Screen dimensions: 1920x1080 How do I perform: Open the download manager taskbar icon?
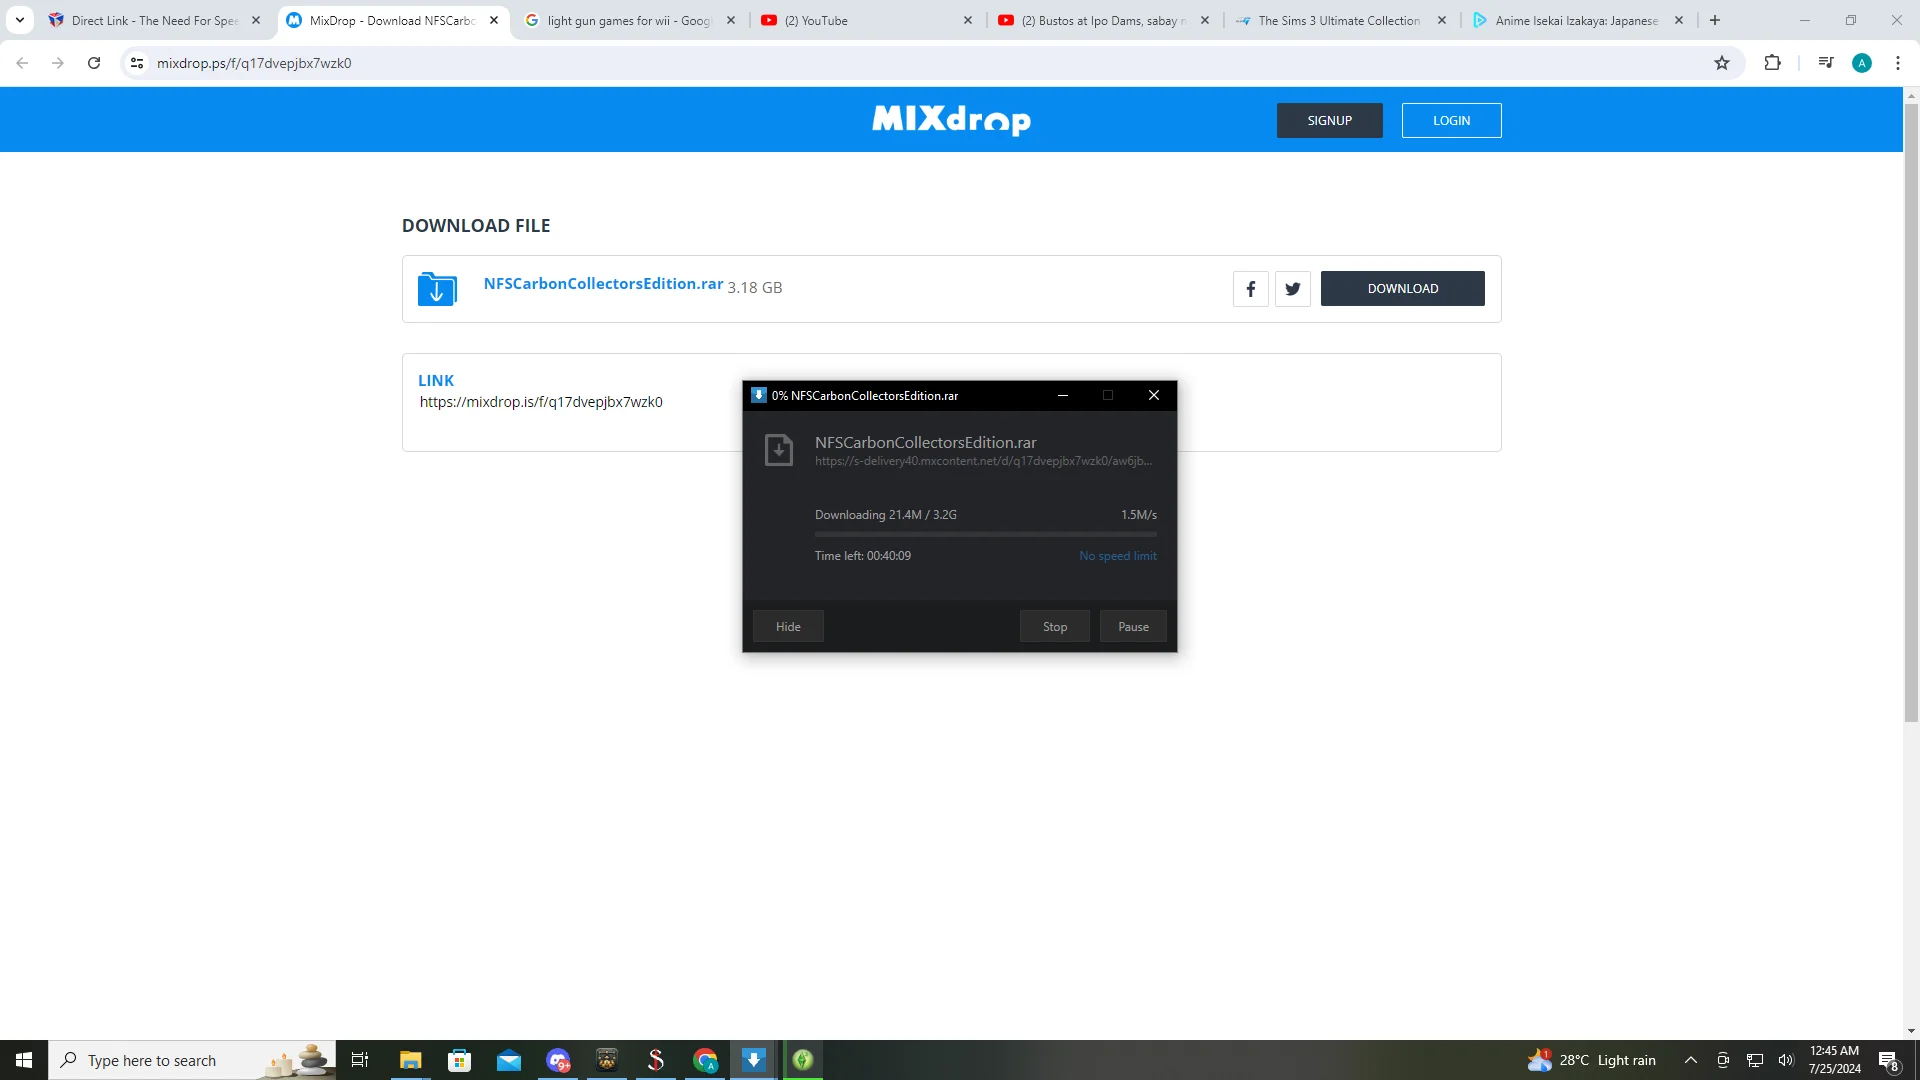tap(754, 1060)
